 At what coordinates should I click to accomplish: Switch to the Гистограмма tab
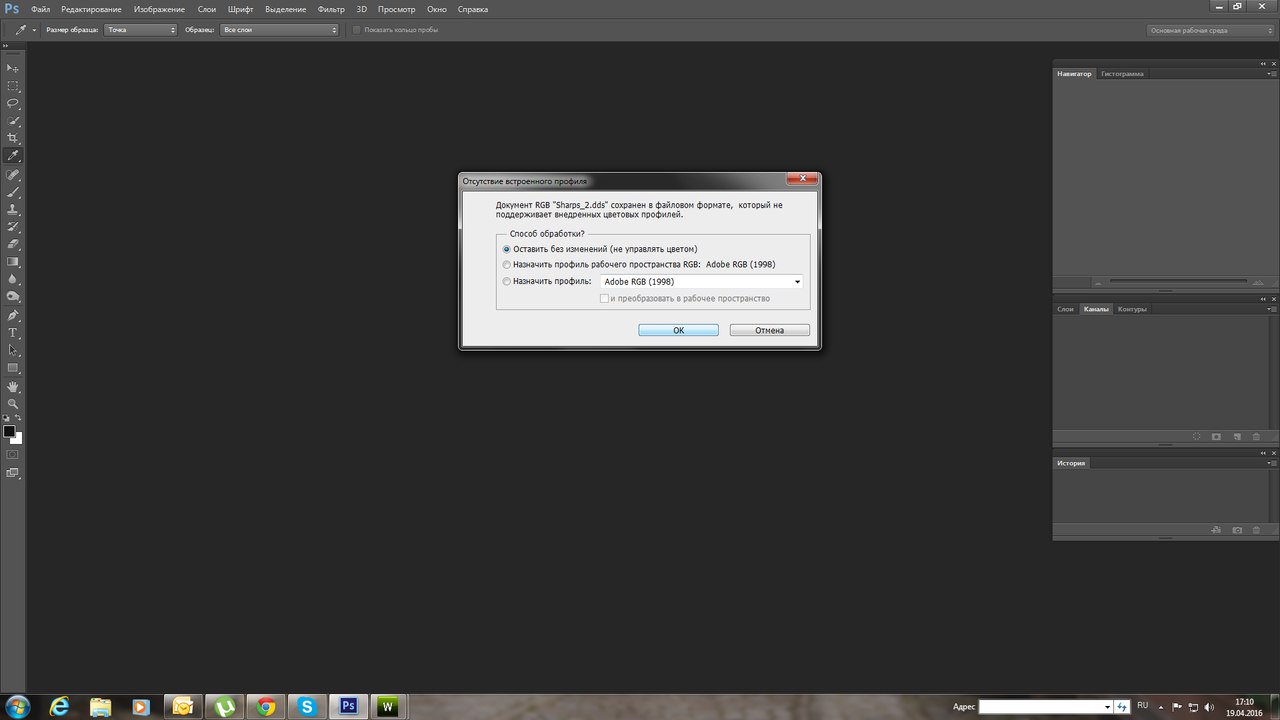coord(1122,74)
